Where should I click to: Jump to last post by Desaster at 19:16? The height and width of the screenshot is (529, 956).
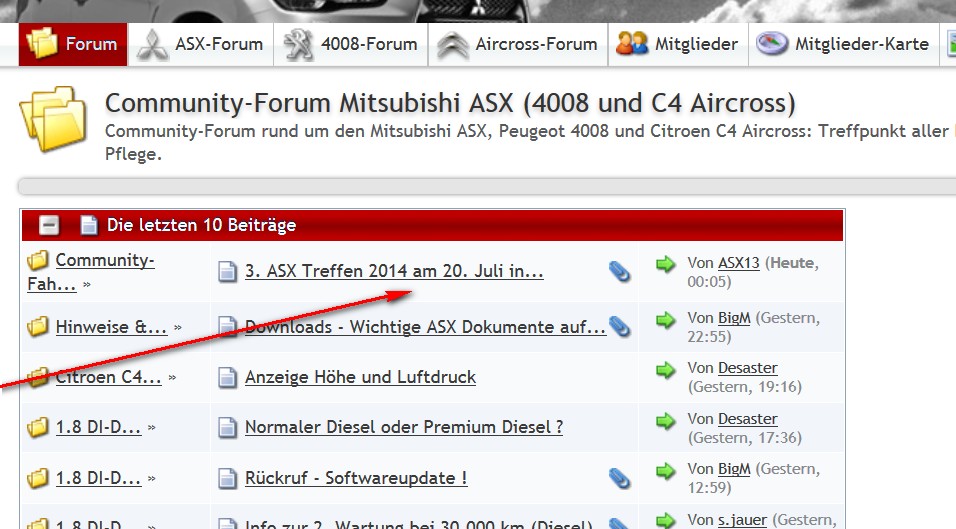(x=666, y=369)
